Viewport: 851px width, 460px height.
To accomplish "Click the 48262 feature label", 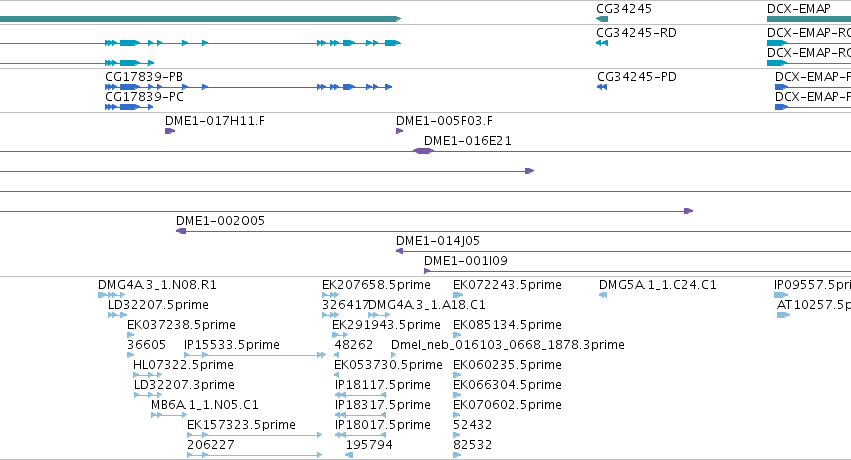I will click(354, 345).
